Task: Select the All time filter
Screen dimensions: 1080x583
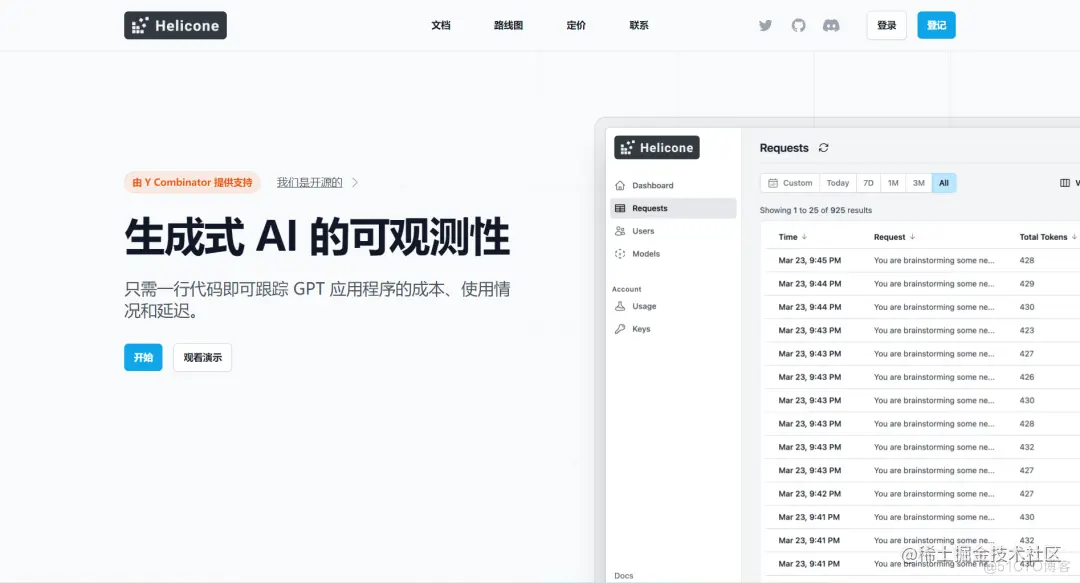Action: pyautogui.click(x=944, y=183)
